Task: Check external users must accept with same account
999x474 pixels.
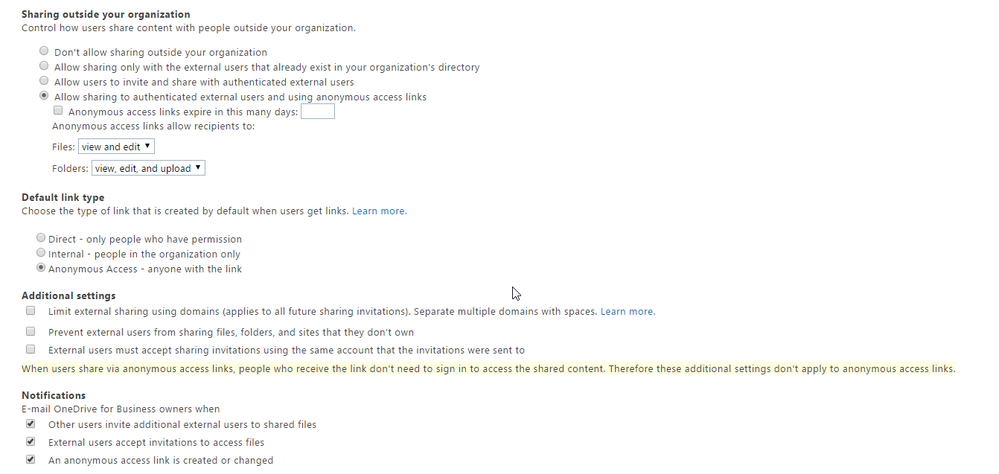Action: [30, 350]
